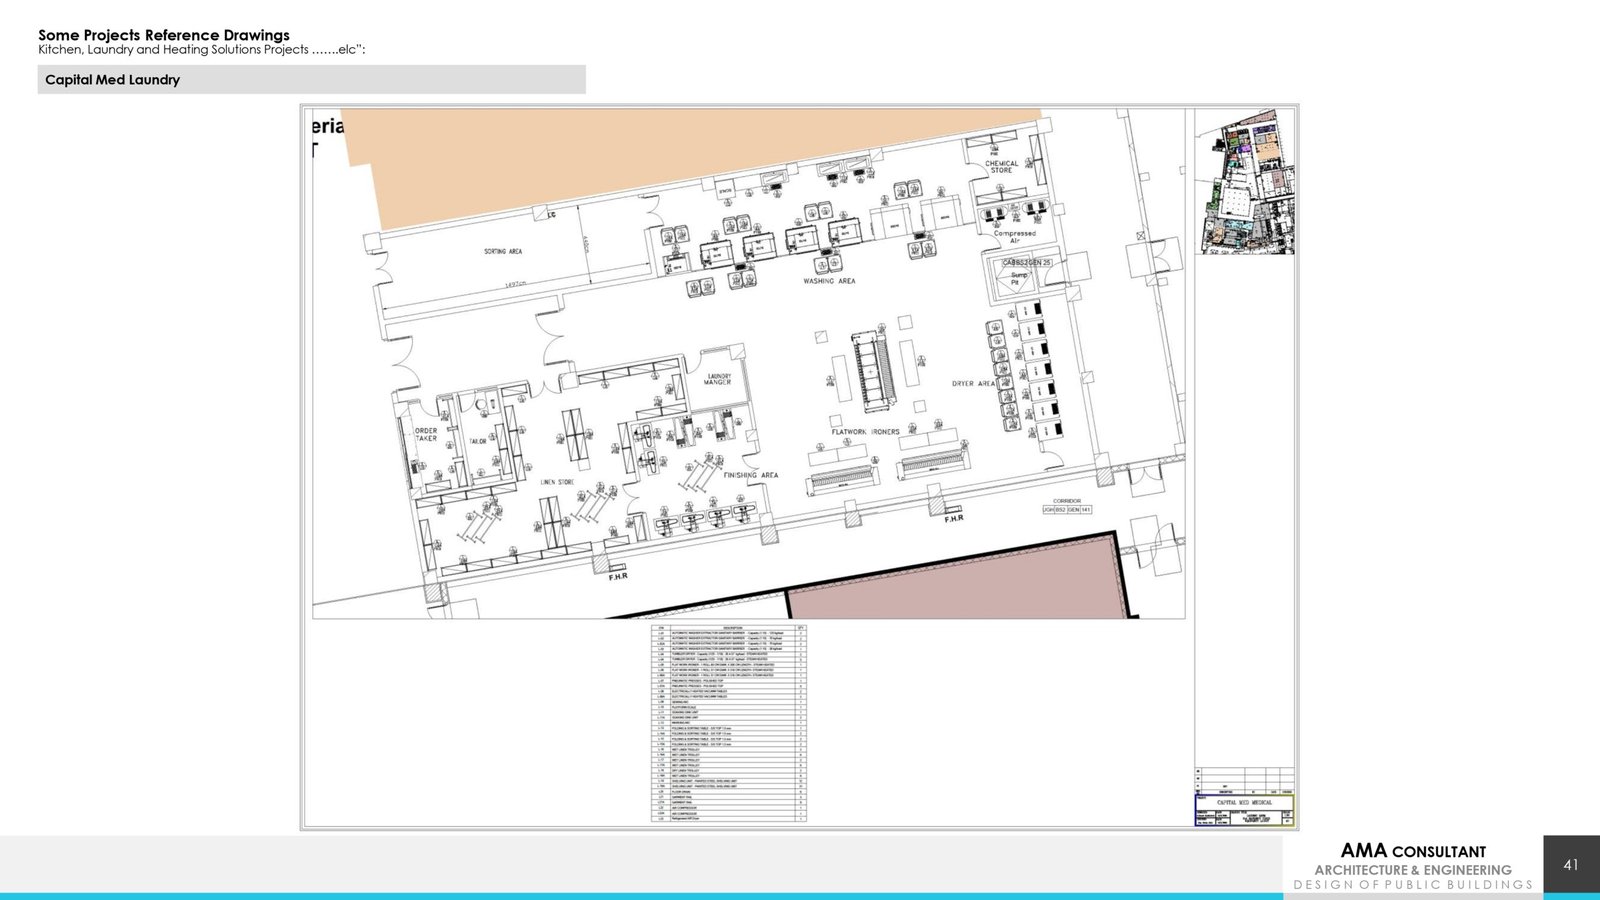Open the equipment schedule table
1600x900 pixels.
[729, 723]
